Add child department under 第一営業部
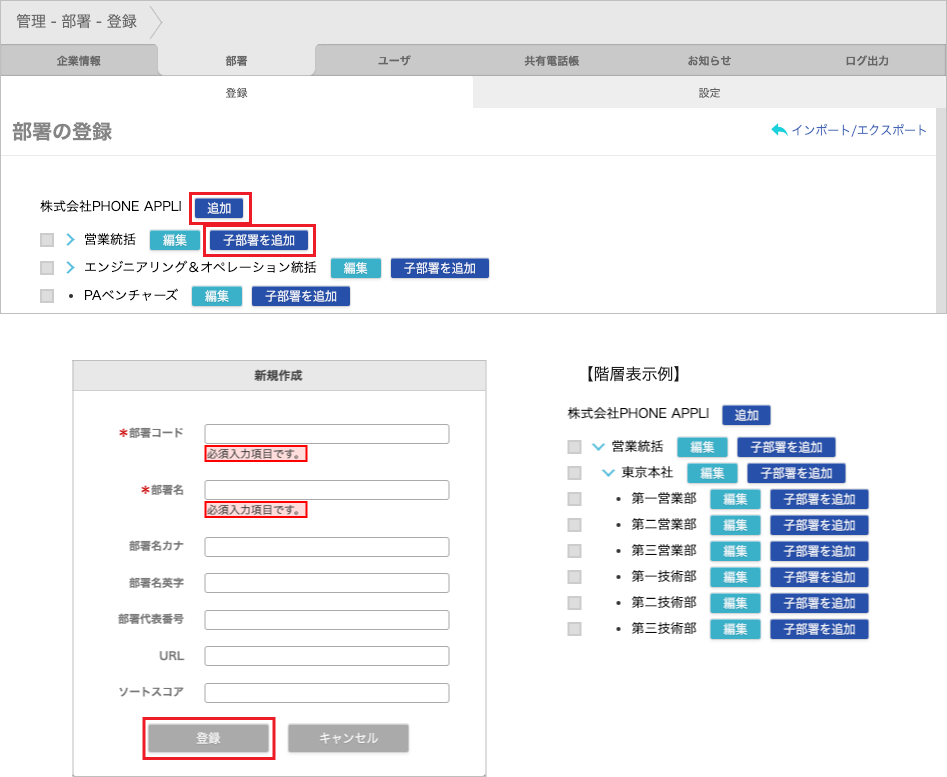947x777 pixels. click(x=820, y=499)
